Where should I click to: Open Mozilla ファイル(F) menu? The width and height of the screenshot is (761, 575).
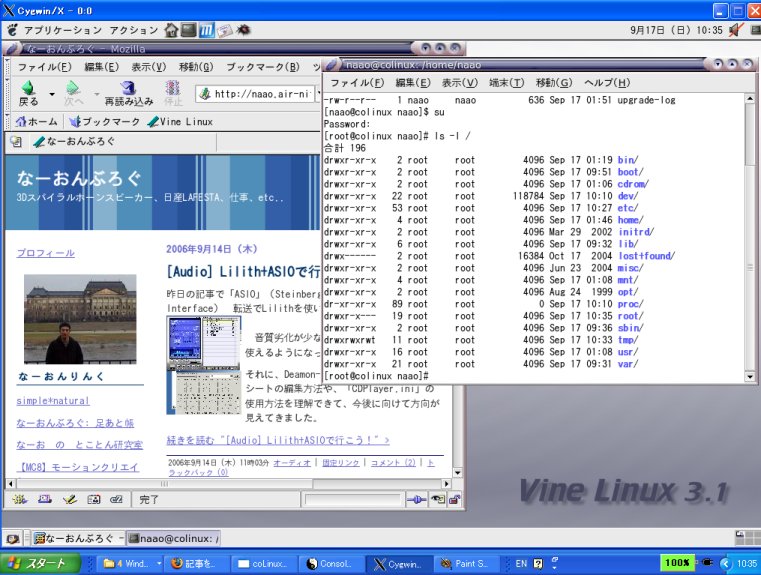click(44, 67)
